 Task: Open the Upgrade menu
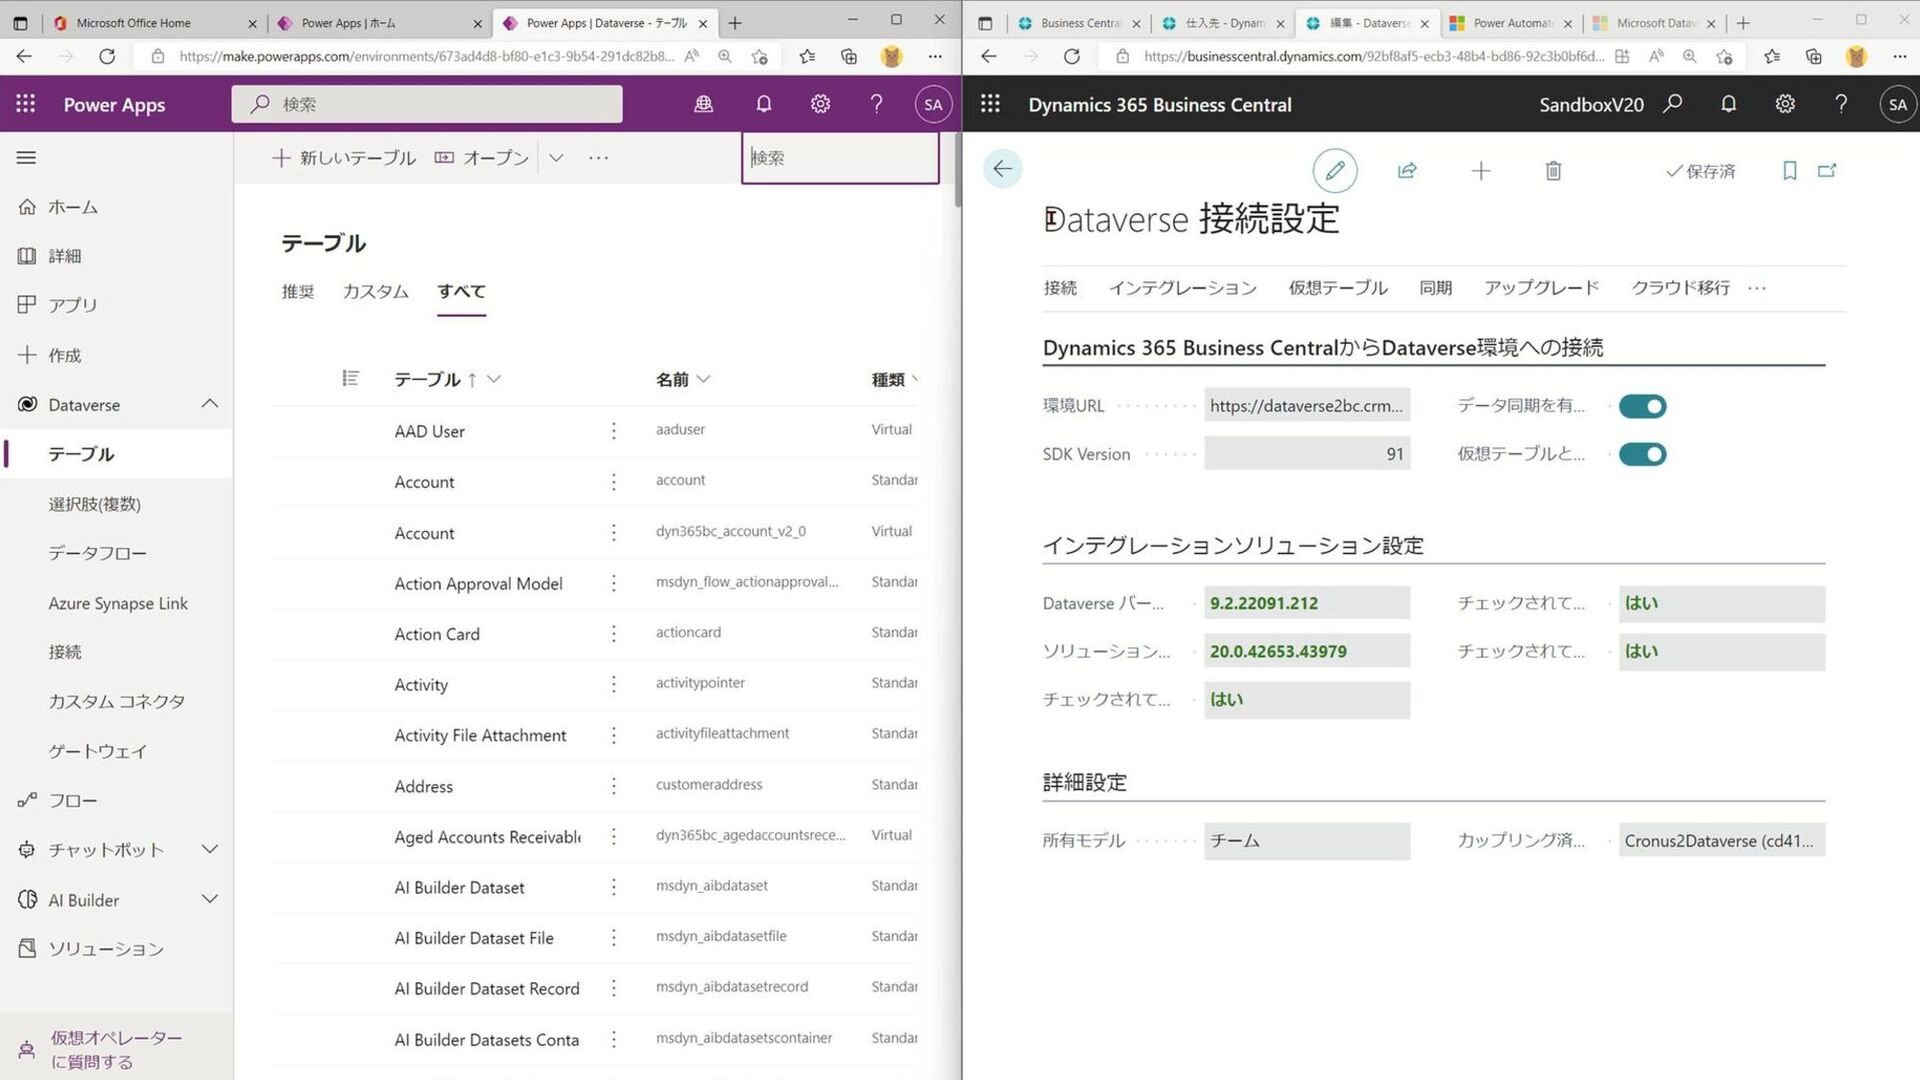coord(1541,288)
